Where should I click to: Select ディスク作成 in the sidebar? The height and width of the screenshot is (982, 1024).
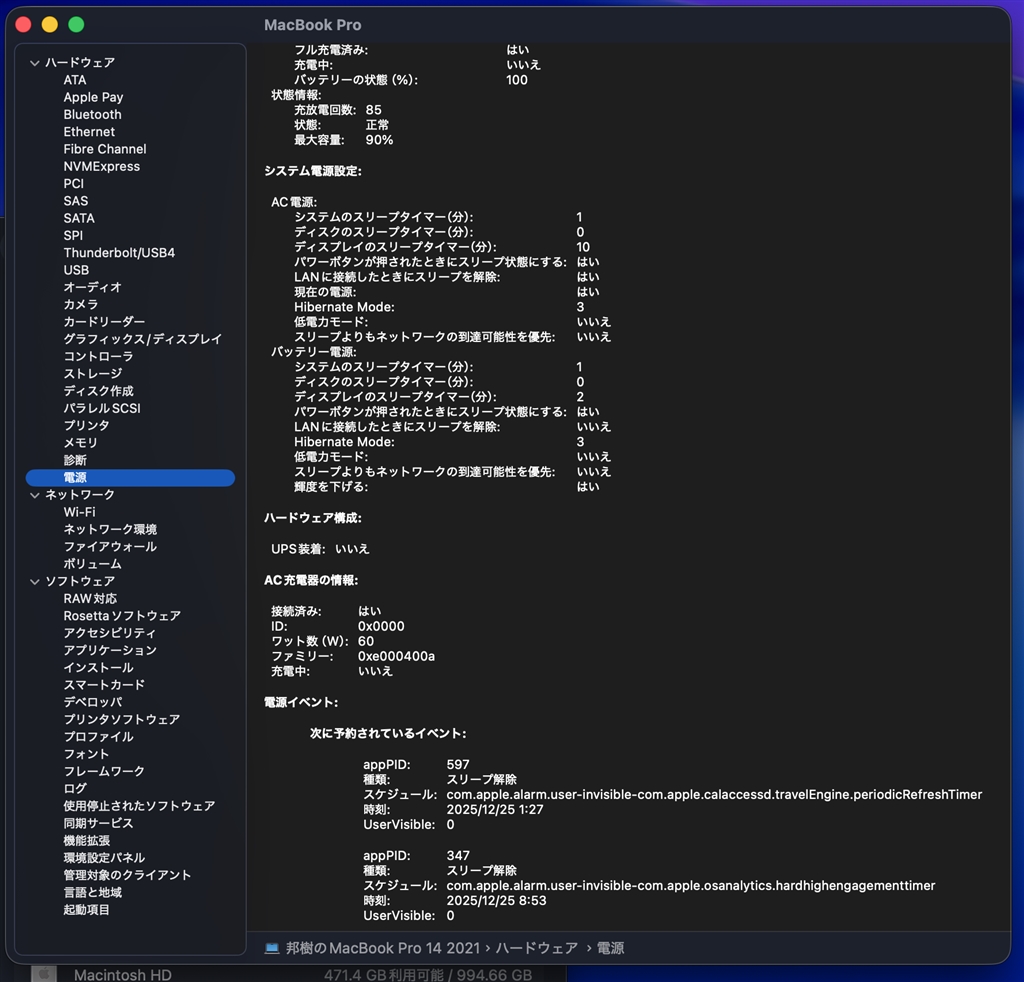click(99, 391)
